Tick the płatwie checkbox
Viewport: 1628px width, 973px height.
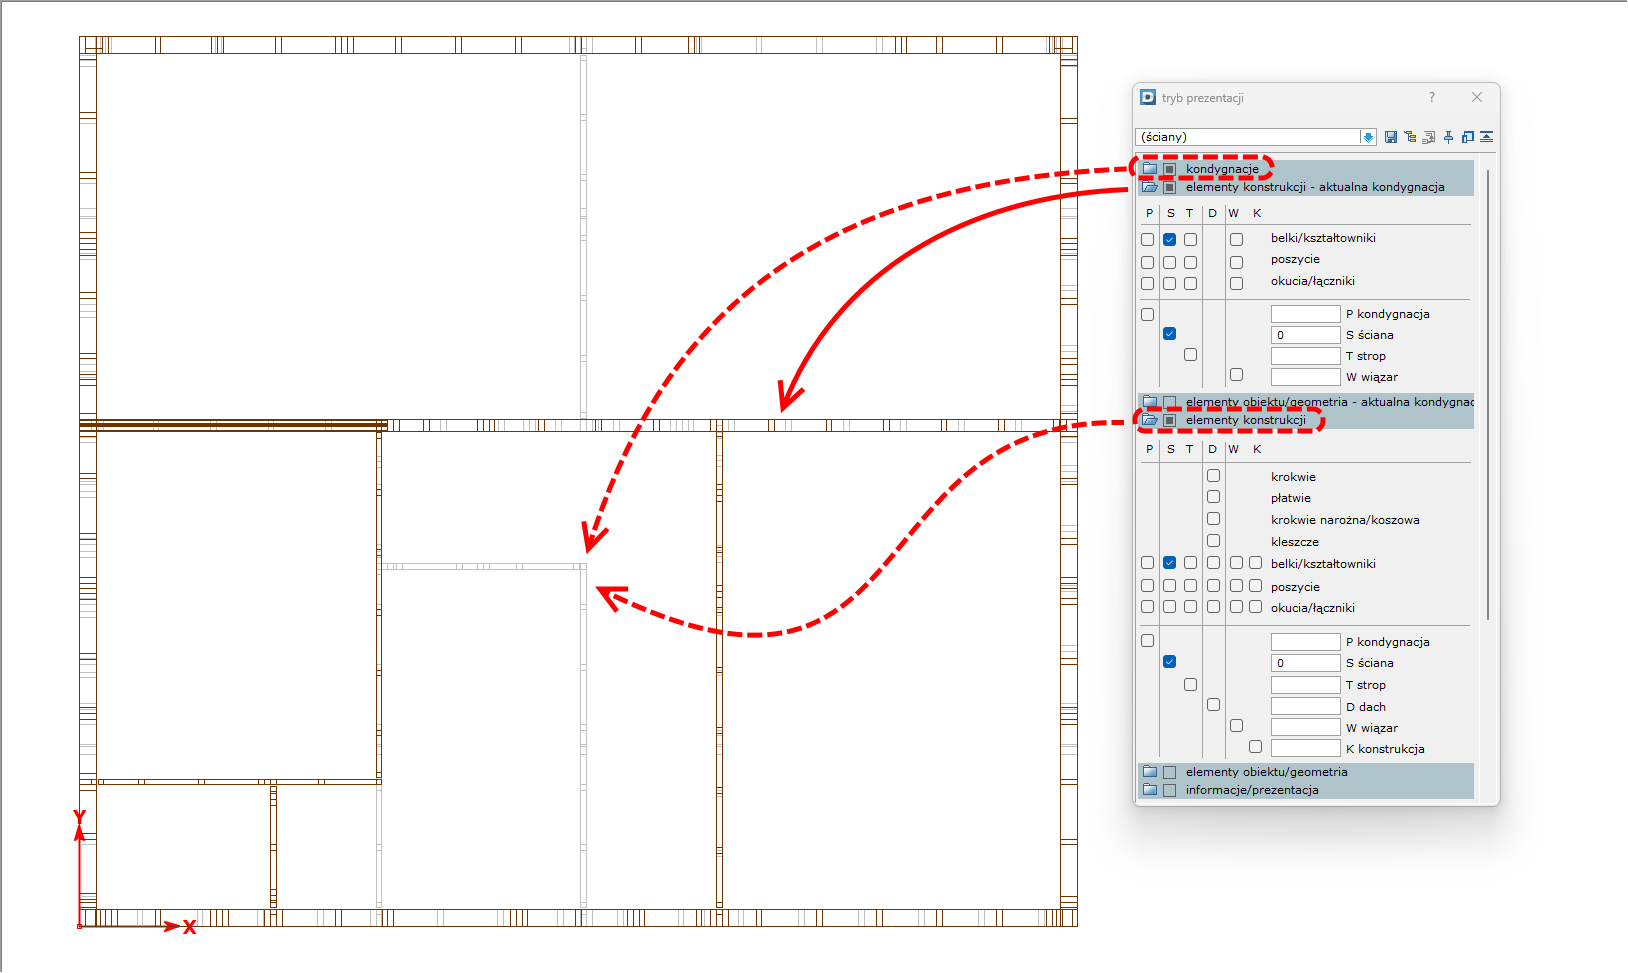pos(1213,497)
